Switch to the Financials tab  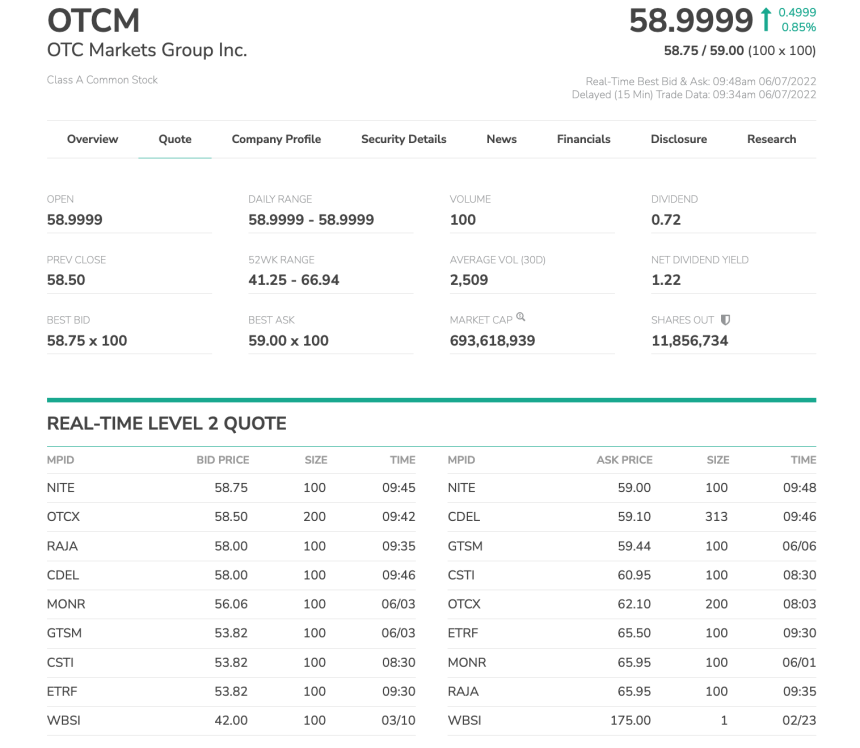pos(583,139)
